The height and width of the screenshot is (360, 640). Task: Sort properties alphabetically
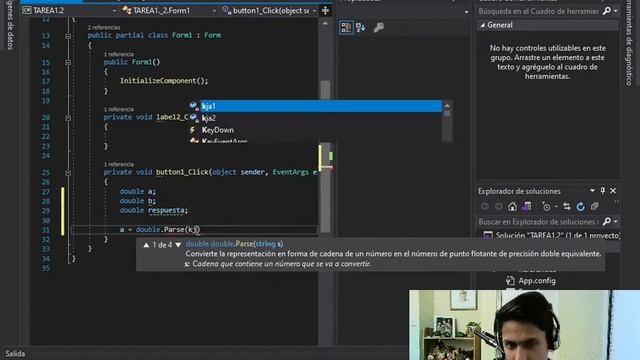pos(361,27)
